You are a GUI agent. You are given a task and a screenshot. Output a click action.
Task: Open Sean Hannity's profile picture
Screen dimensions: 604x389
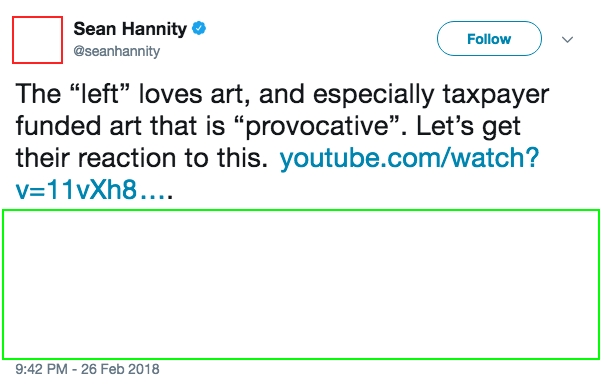37,40
